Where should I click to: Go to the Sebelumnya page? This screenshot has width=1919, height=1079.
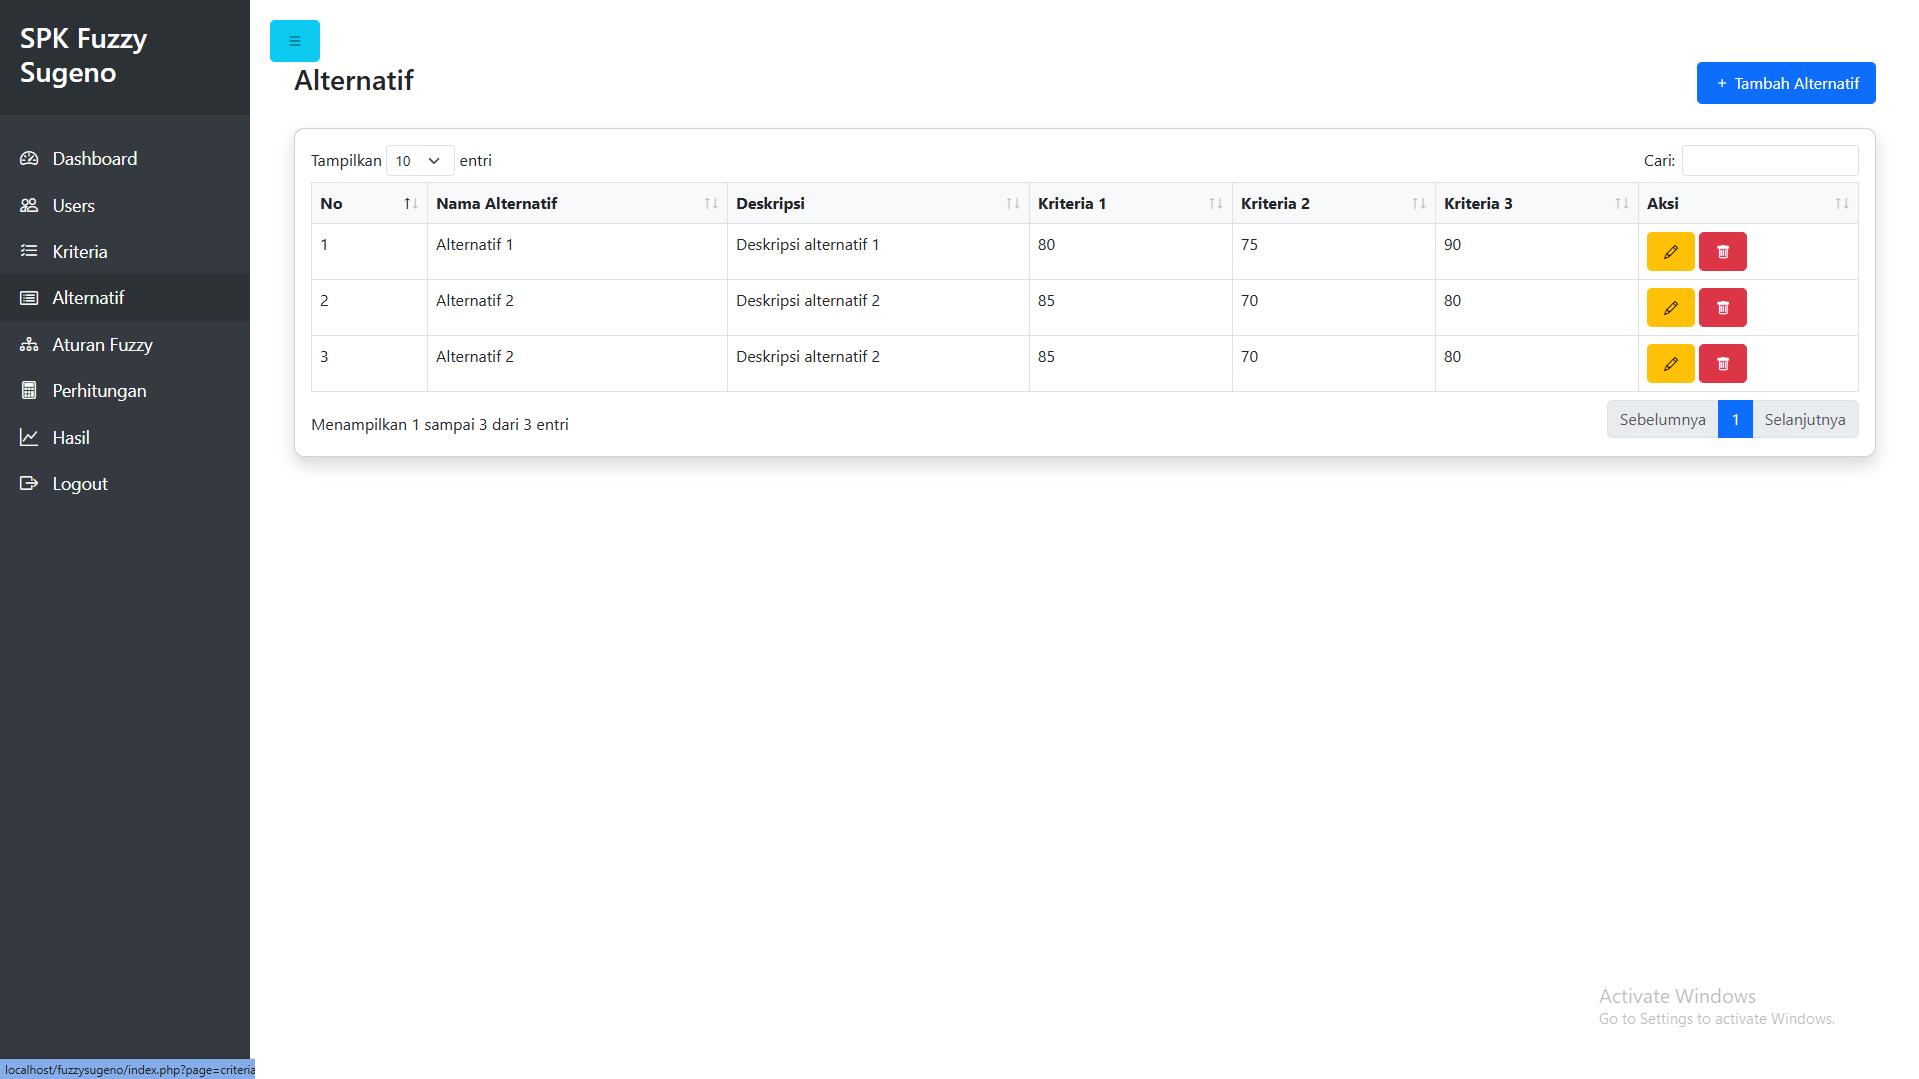tap(1662, 420)
